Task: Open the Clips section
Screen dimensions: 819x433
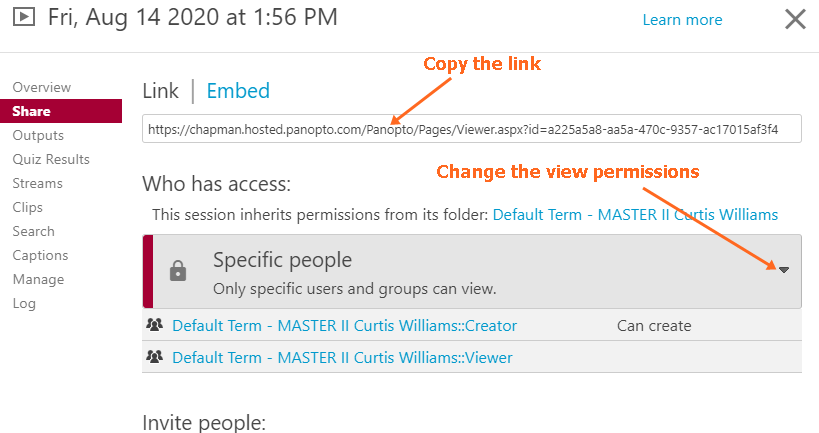Action: pyautogui.click(x=28, y=207)
